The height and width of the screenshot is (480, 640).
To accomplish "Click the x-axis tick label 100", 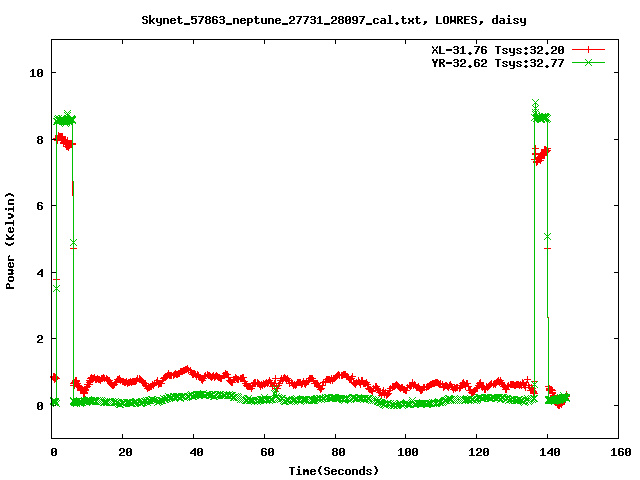I will (408, 452).
